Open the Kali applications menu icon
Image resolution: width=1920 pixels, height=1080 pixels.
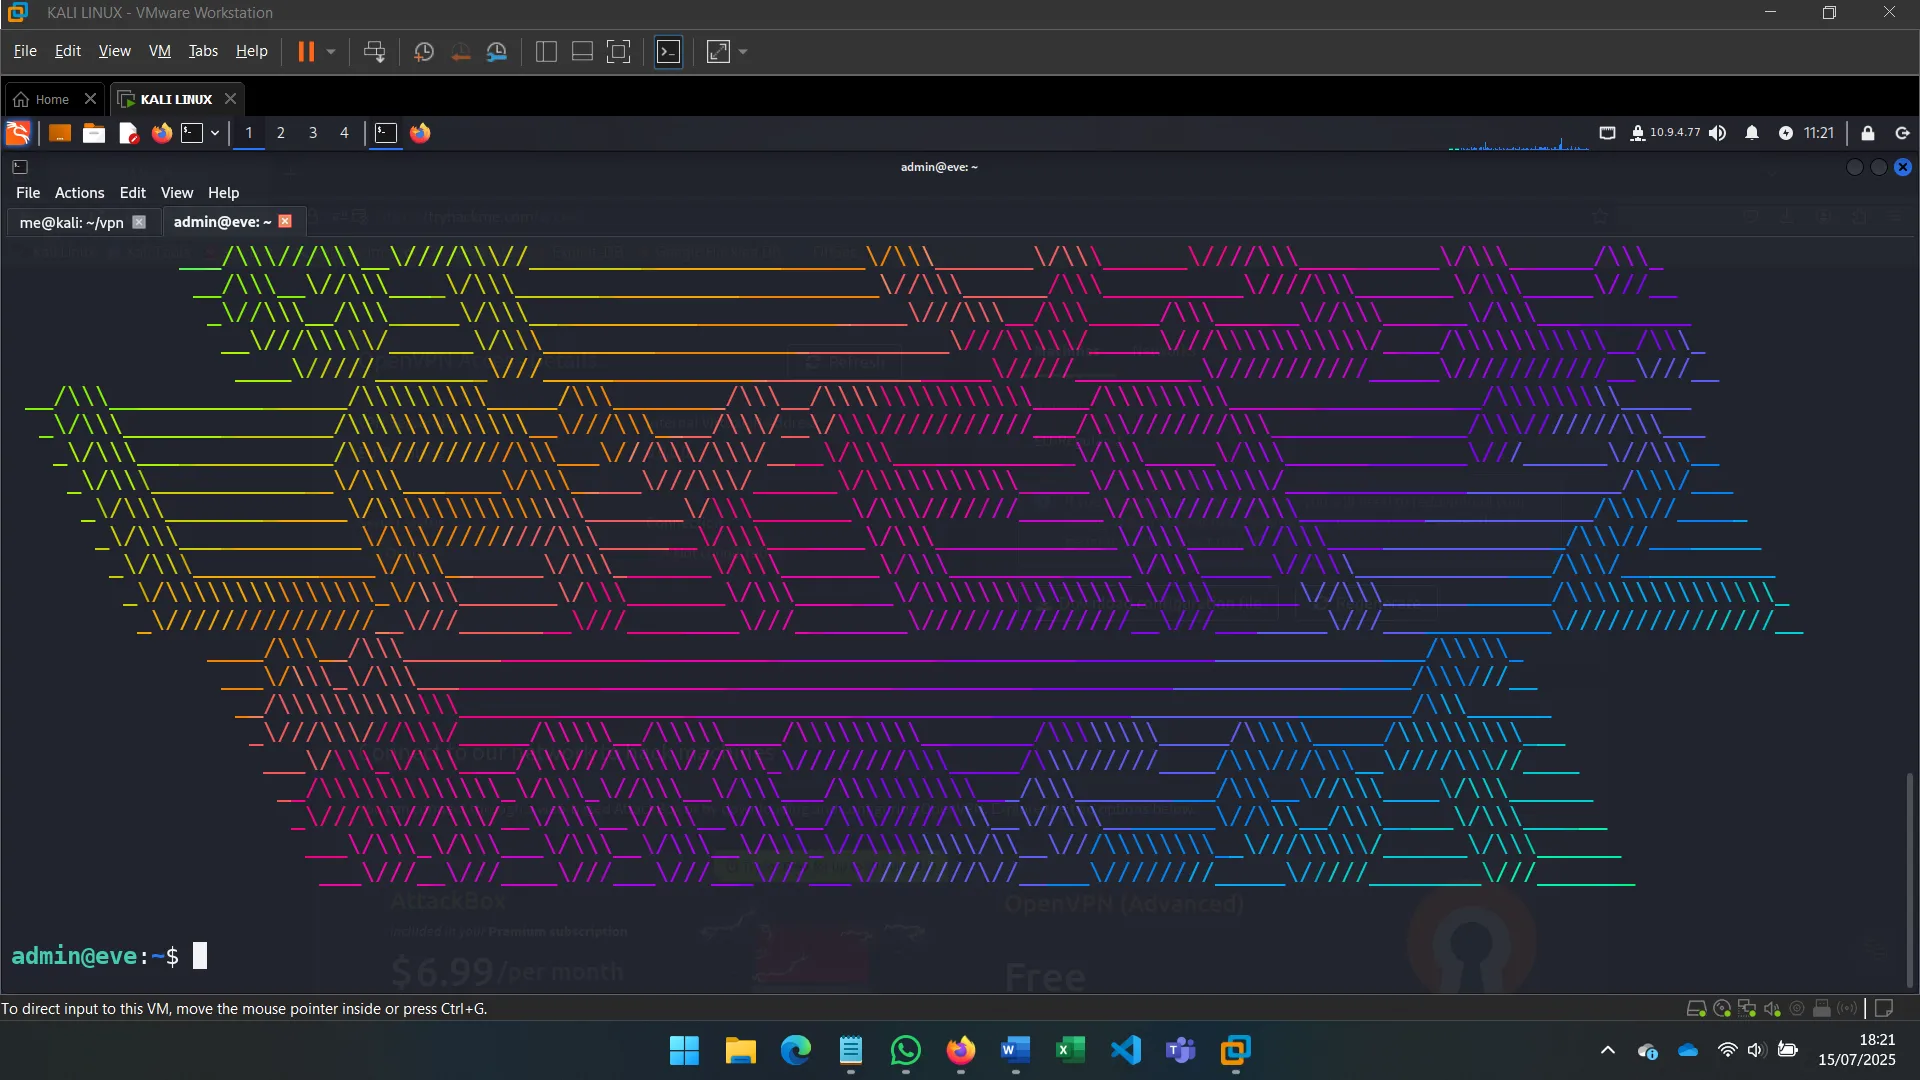tap(17, 133)
